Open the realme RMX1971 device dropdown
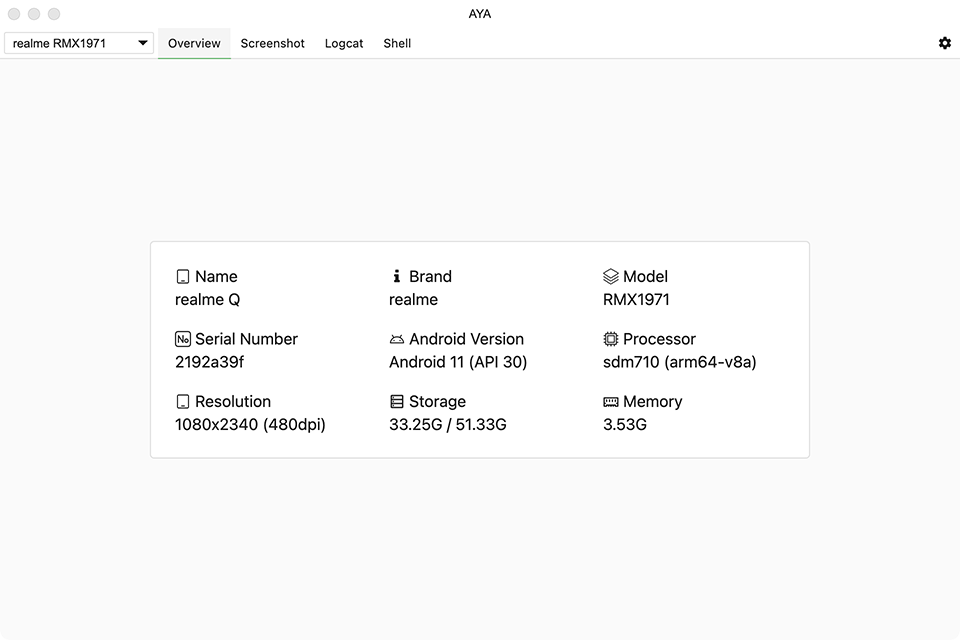 [79, 43]
